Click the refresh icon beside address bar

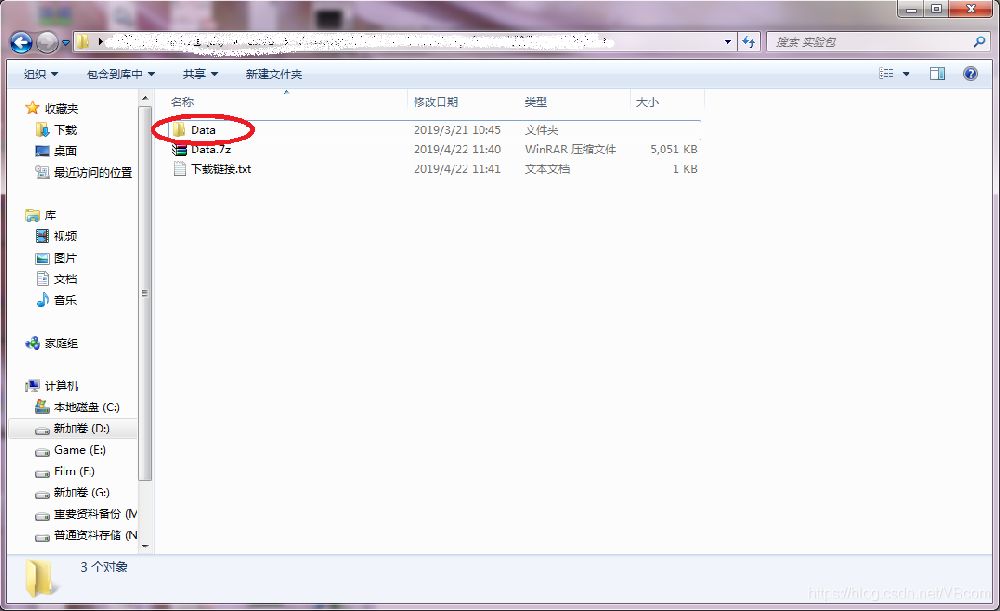click(x=750, y=42)
